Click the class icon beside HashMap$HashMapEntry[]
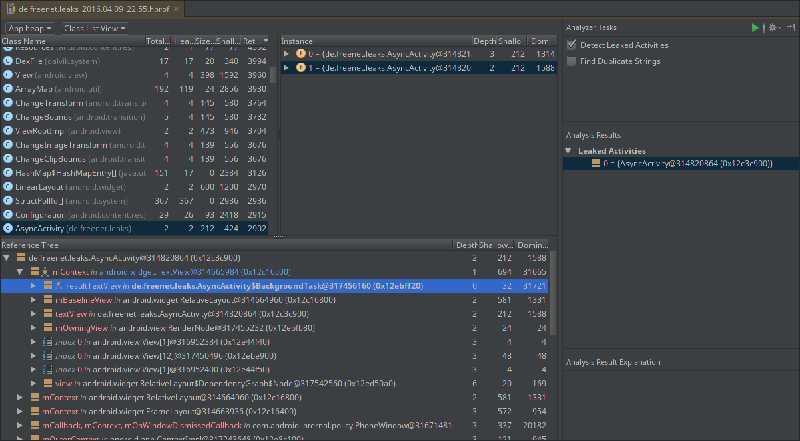The height and width of the screenshot is (441, 800). [8, 172]
